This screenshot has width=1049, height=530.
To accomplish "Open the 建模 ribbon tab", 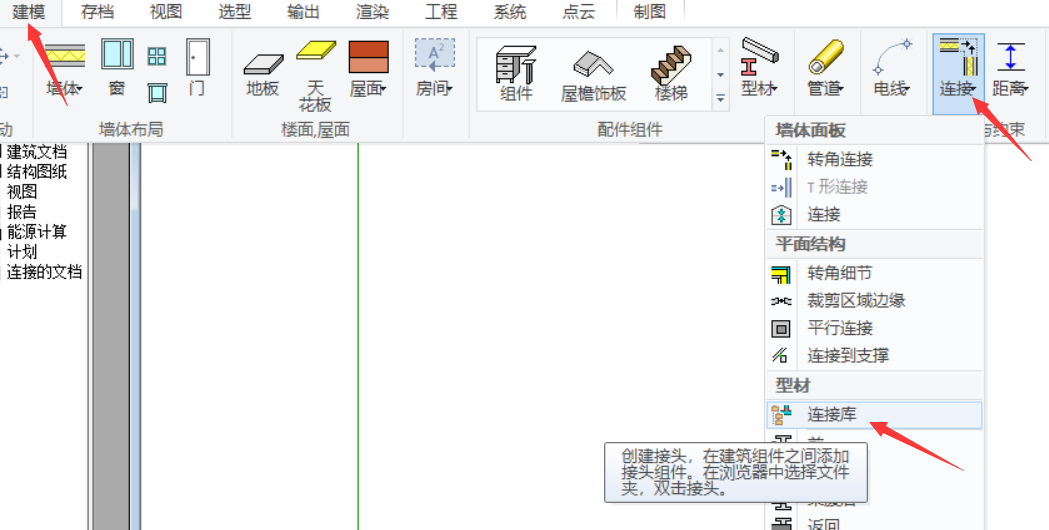I will (29, 12).
